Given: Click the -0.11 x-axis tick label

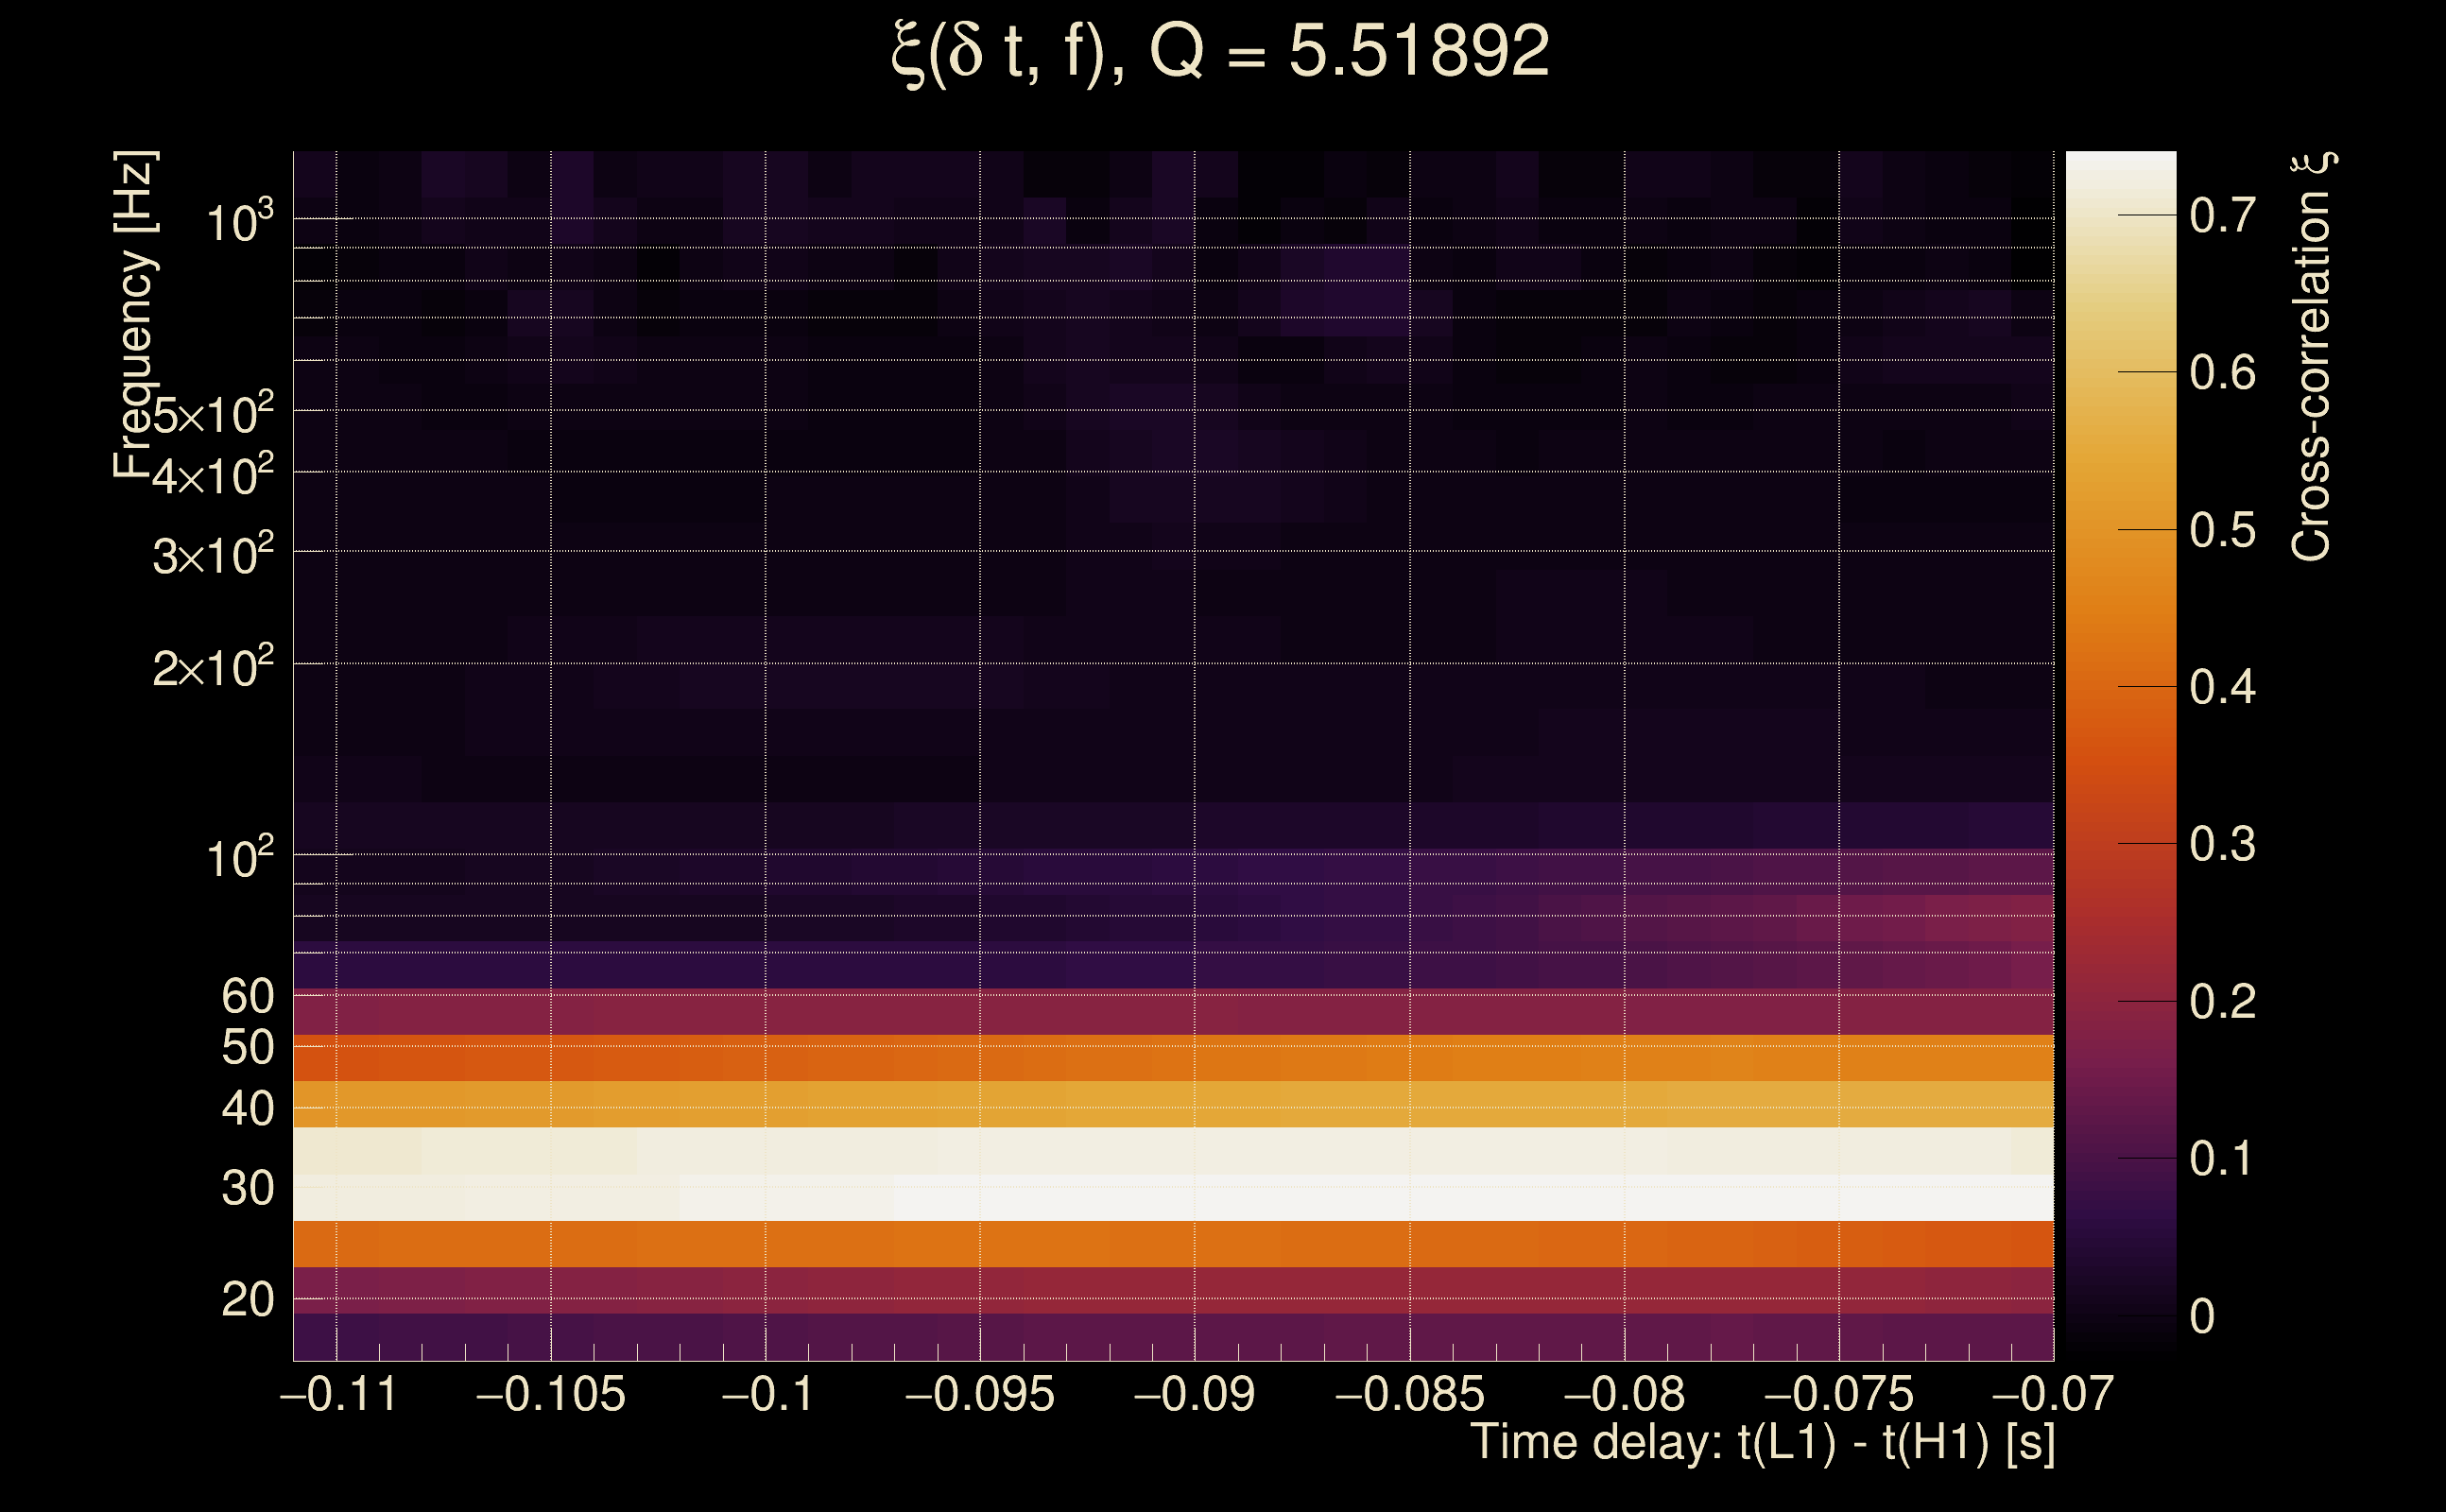Looking at the screenshot, I should tap(338, 1394).
